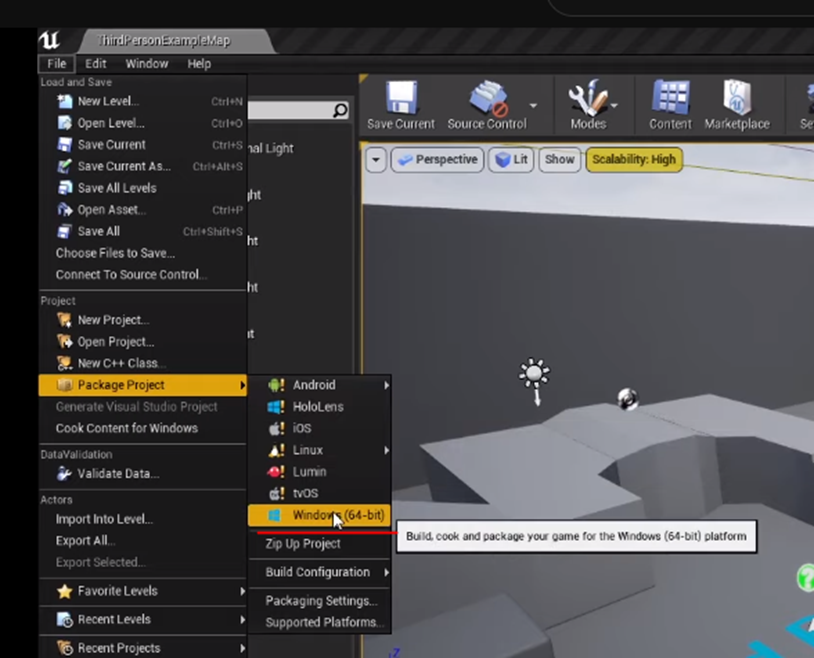Open the Help menu

pyautogui.click(x=199, y=64)
